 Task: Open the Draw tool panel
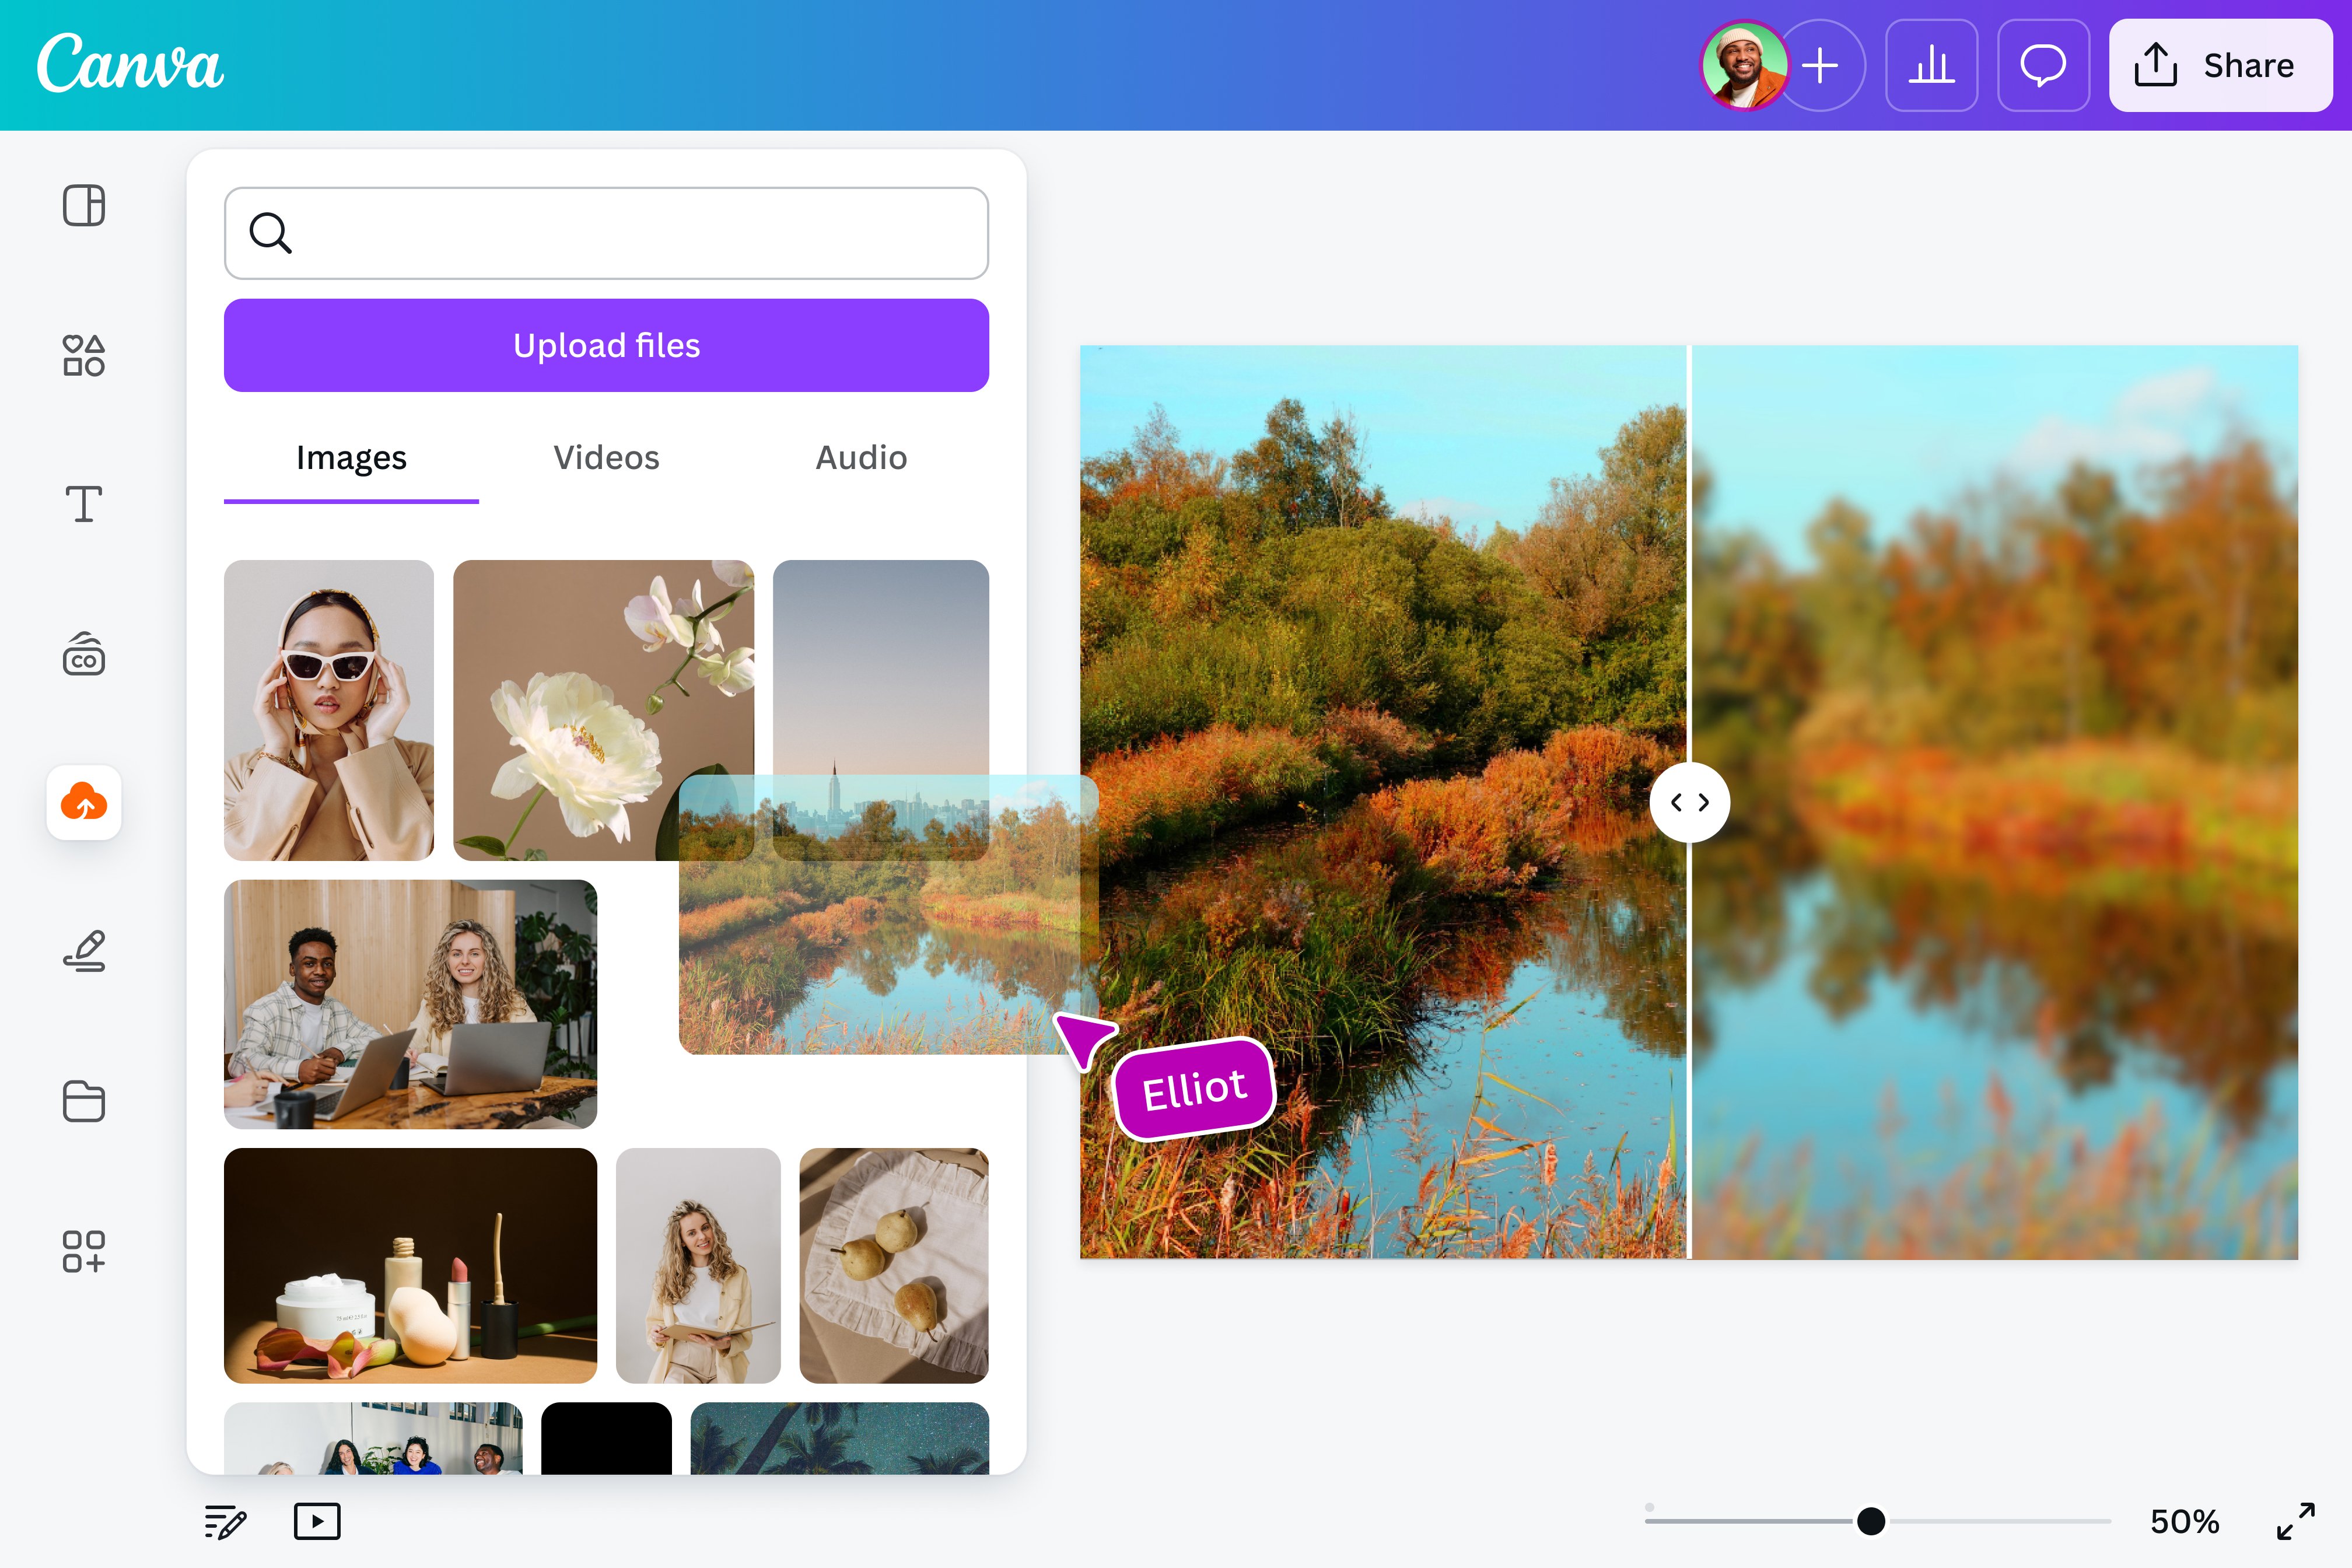click(x=84, y=951)
